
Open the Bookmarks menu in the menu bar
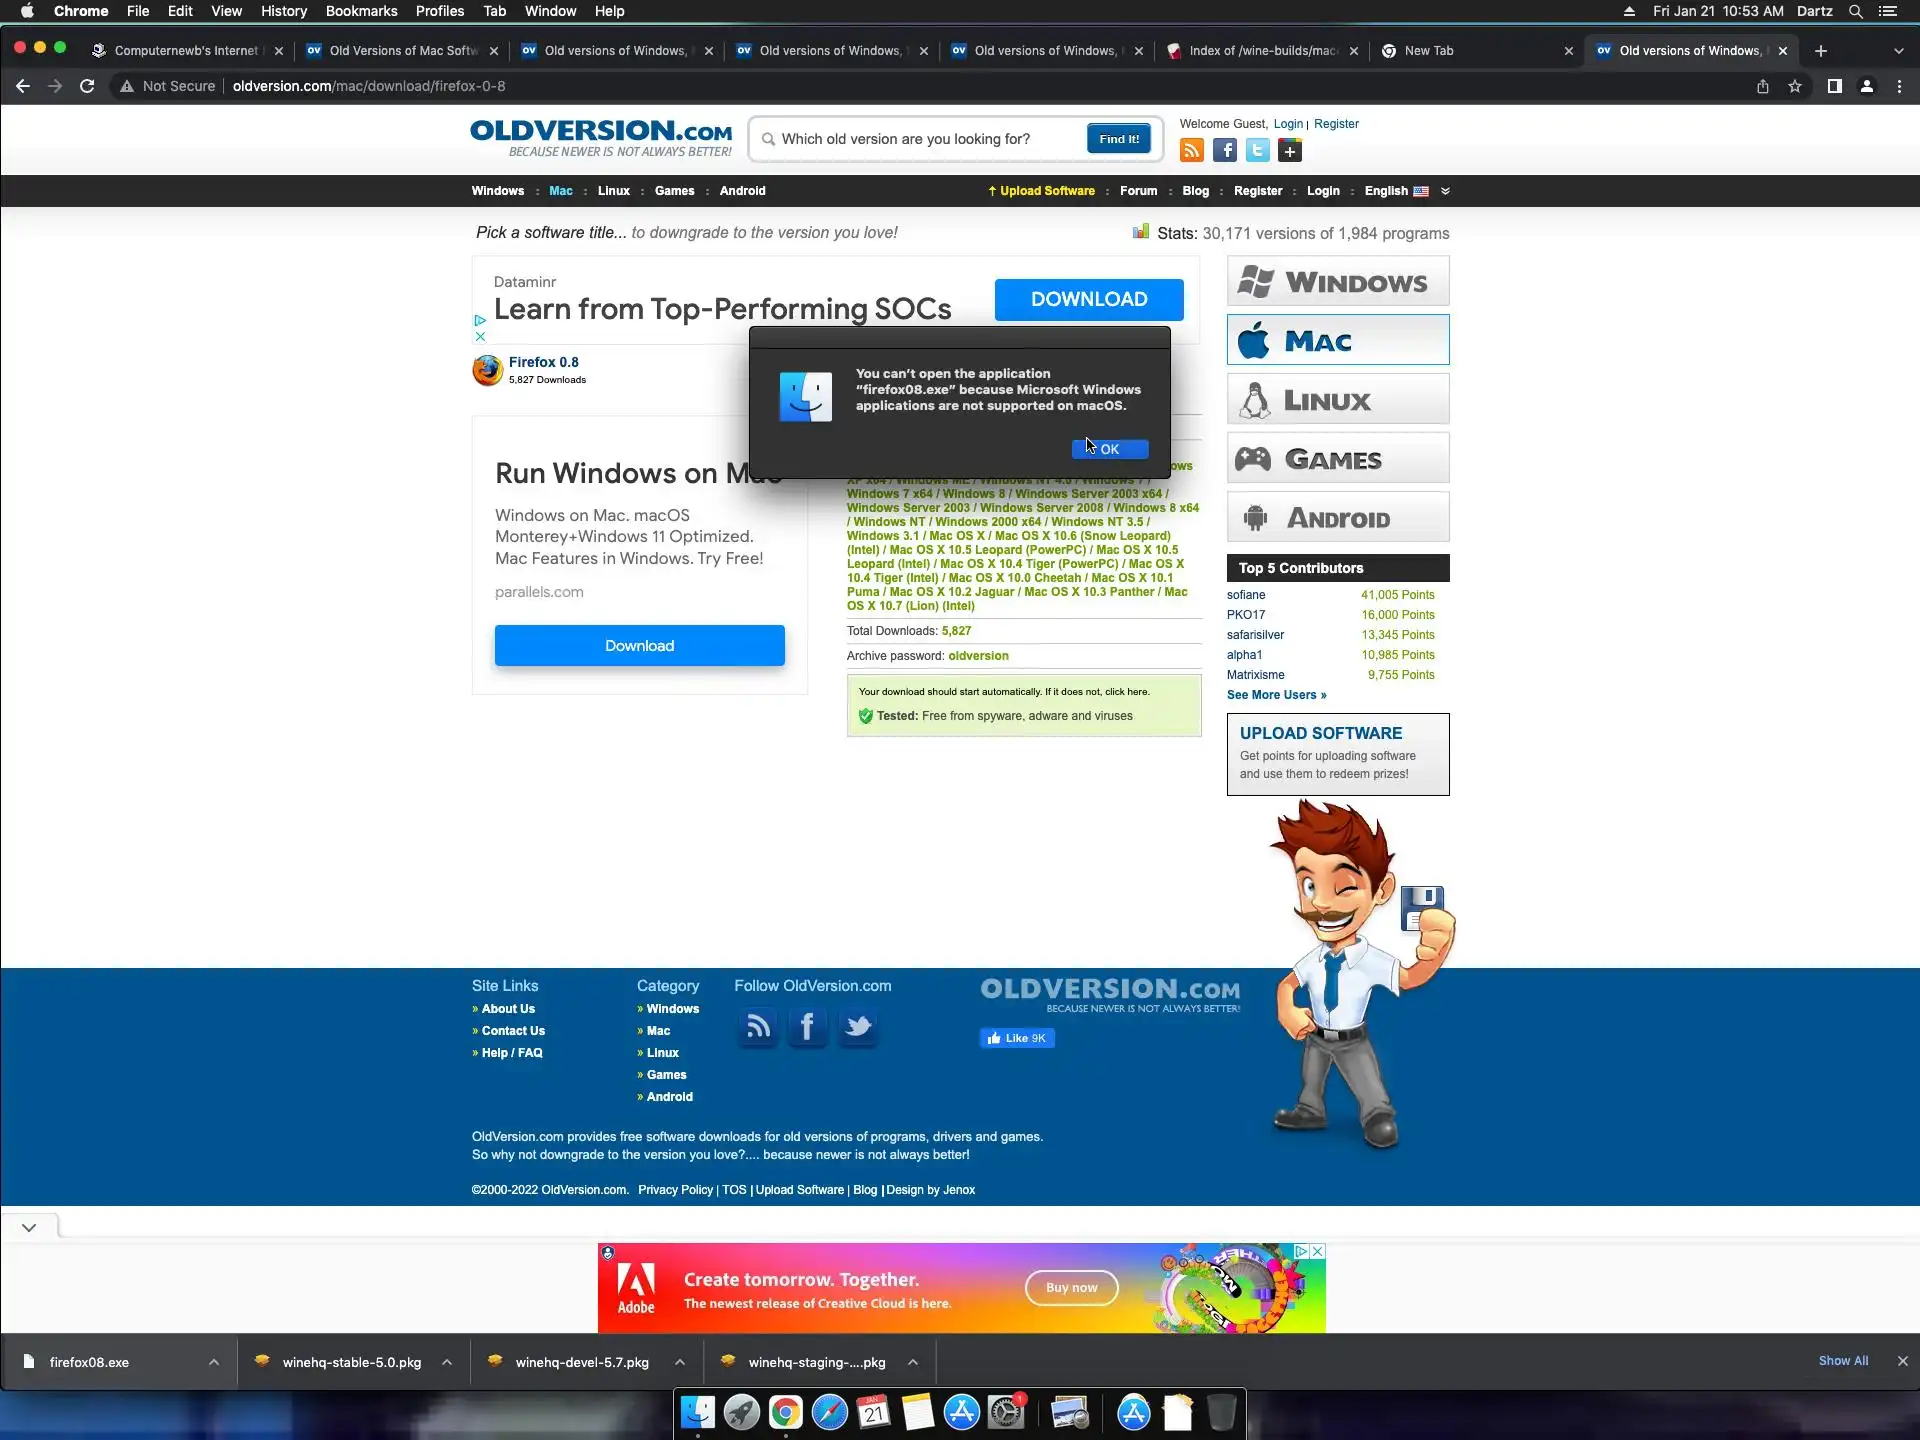(x=361, y=11)
